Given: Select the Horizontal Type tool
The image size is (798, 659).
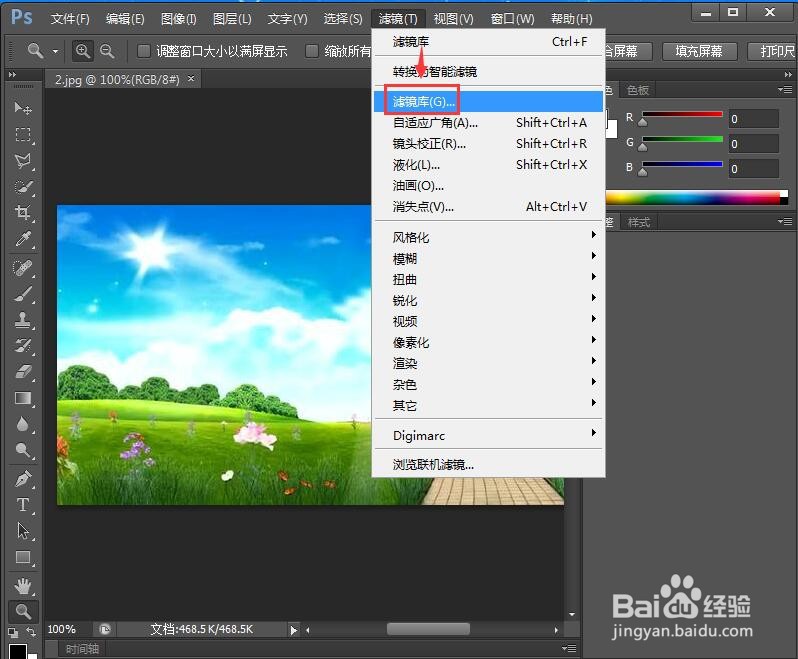Looking at the screenshot, I should coord(22,505).
